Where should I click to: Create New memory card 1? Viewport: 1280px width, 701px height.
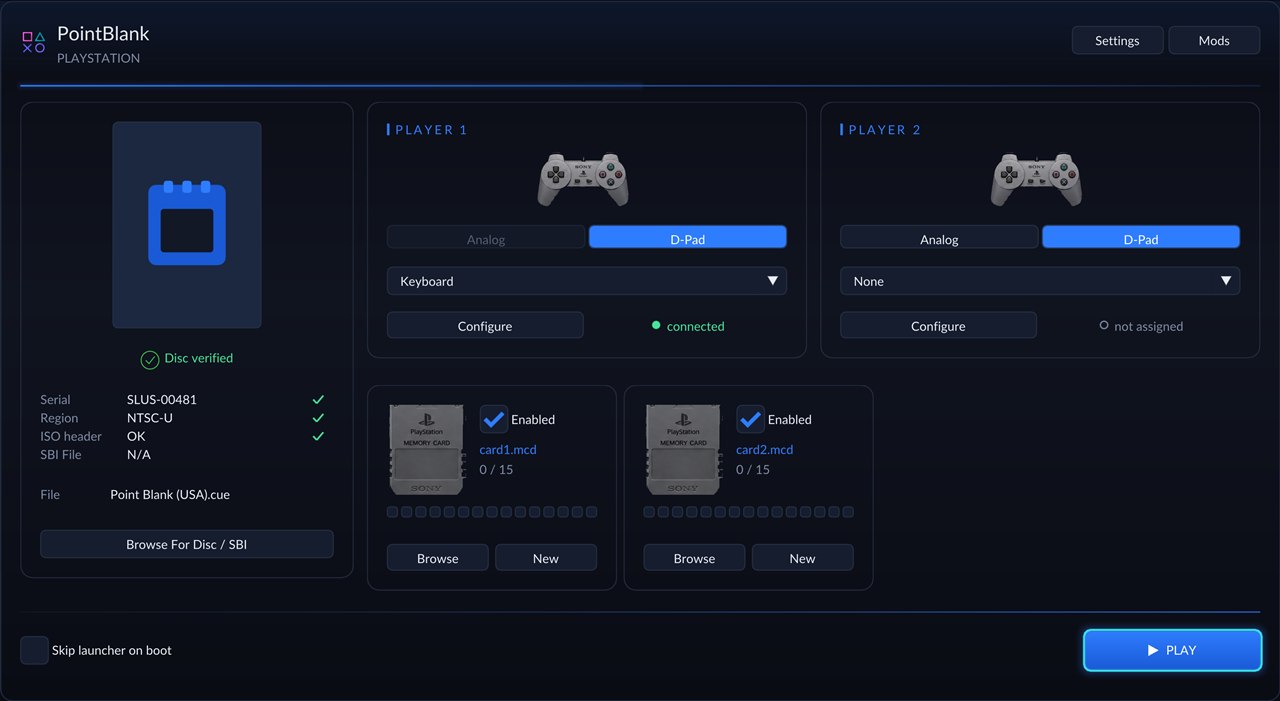click(x=546, y=558)
